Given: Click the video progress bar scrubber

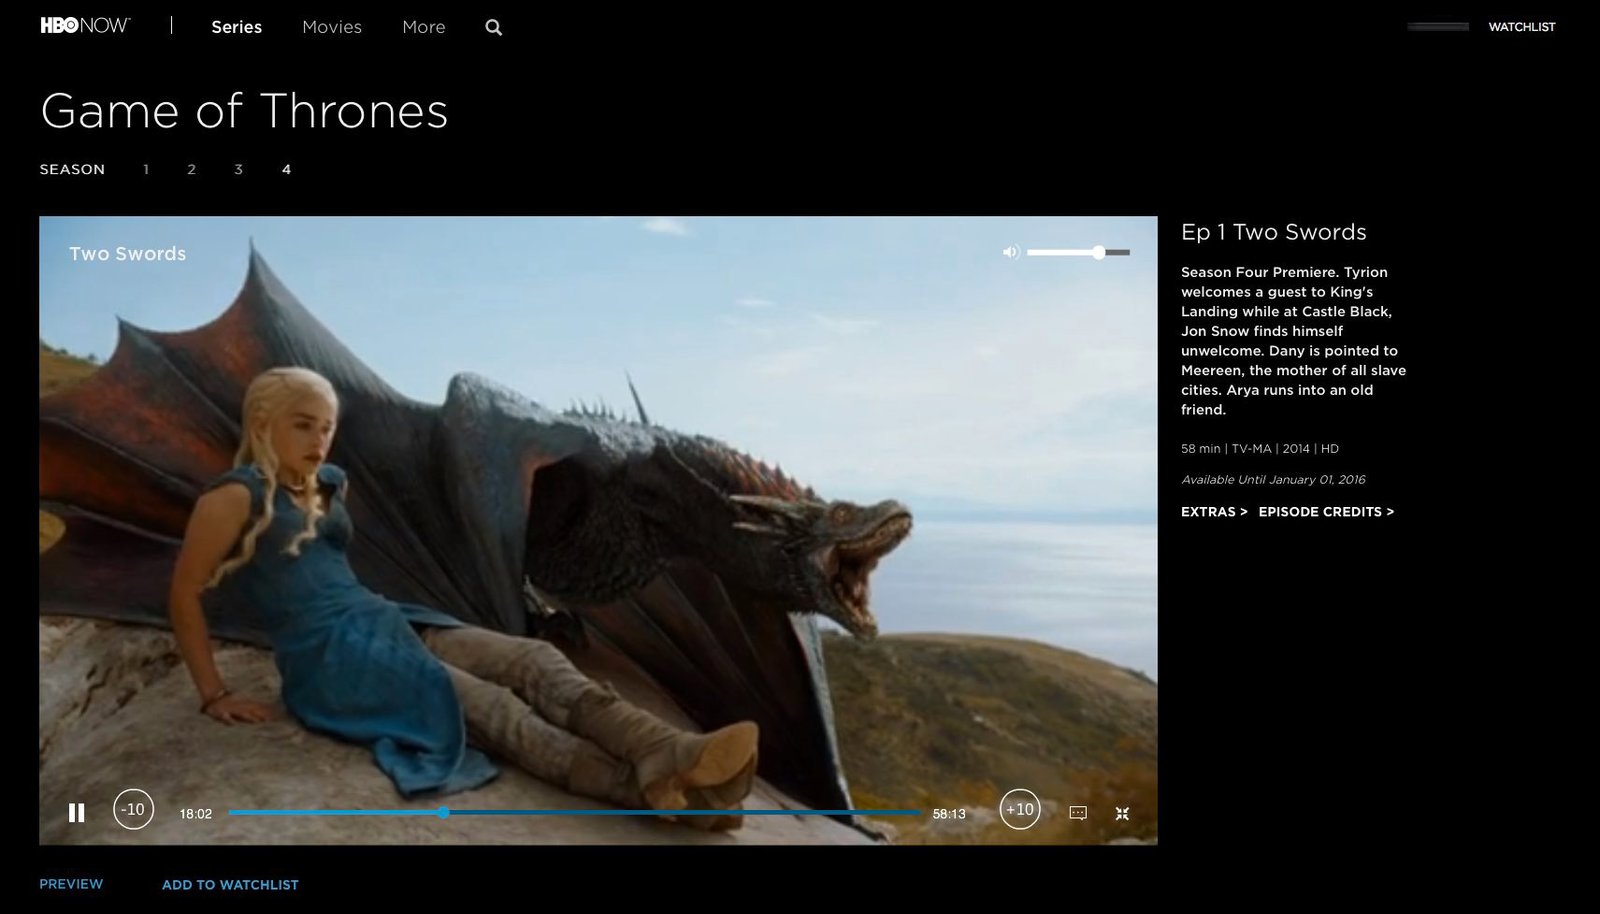Looking at the screenshot, I should tap(443, 813).
